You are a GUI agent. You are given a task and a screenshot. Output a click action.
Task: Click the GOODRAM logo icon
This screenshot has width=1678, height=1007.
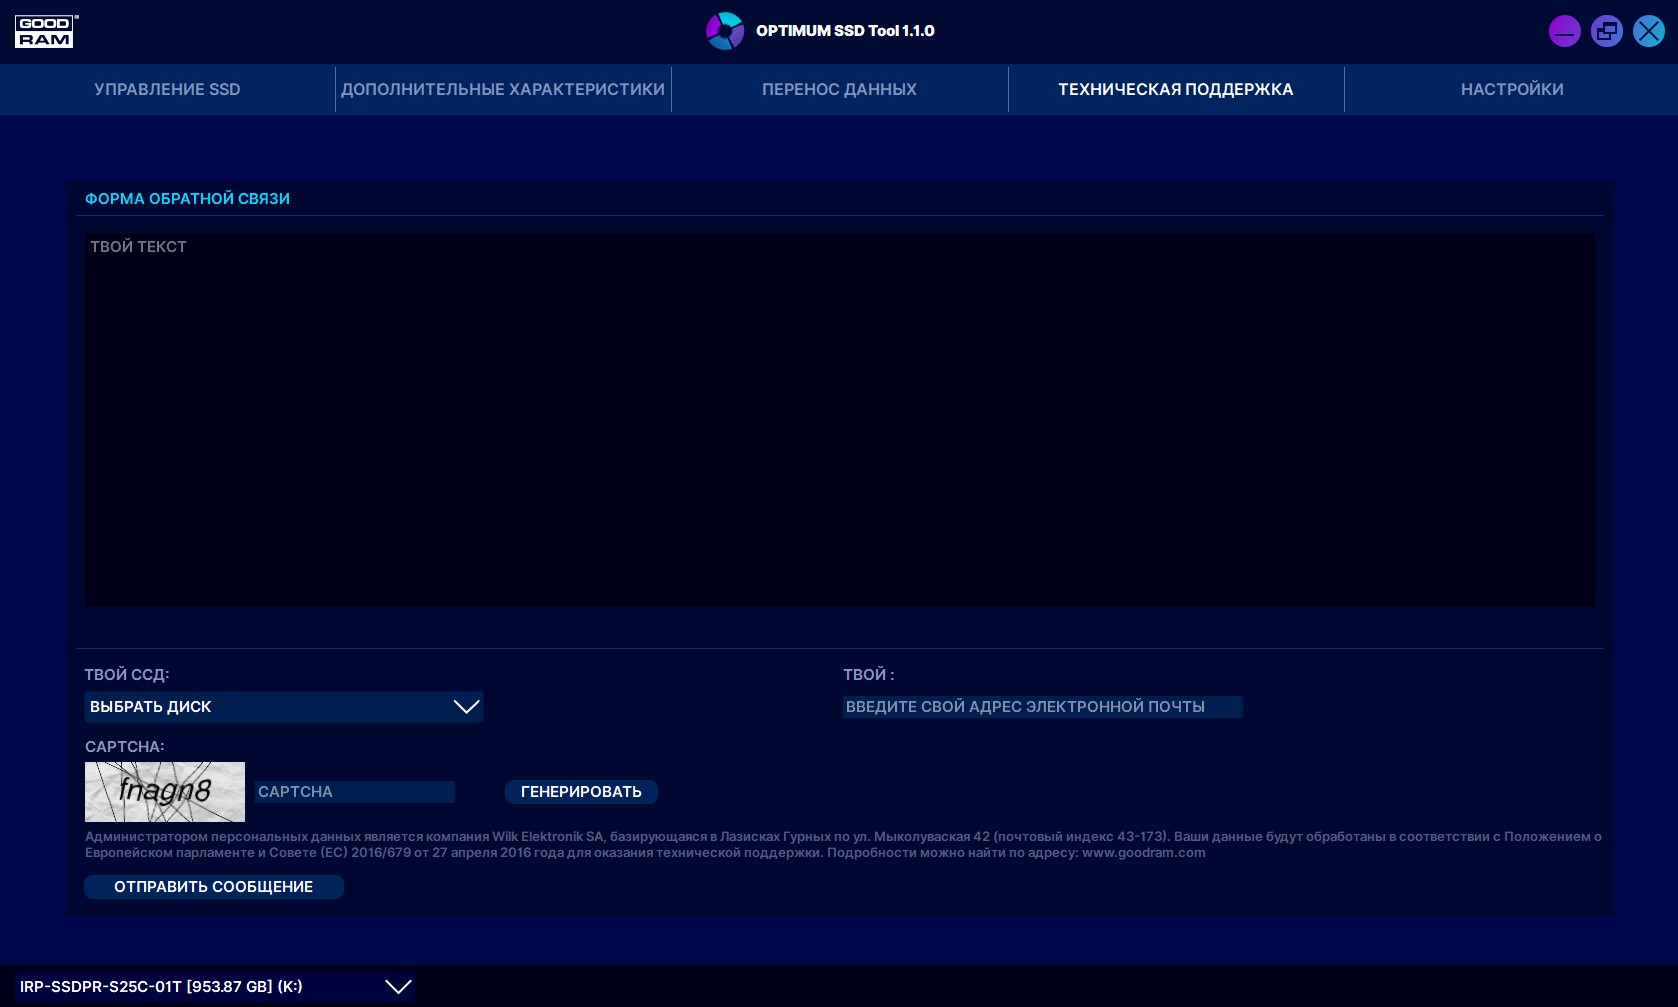(46, 31)
